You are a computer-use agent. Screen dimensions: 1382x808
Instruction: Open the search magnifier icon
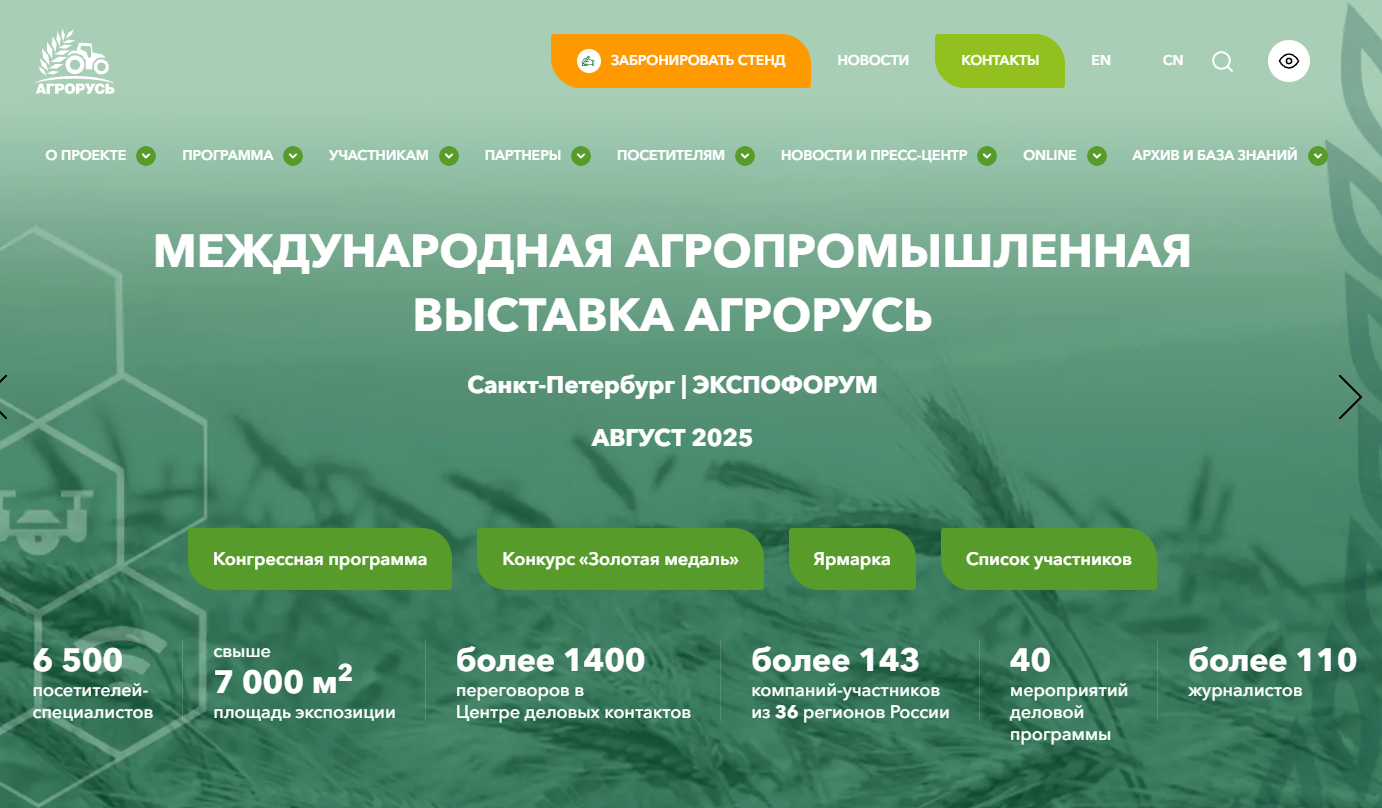coord(1222,61)
